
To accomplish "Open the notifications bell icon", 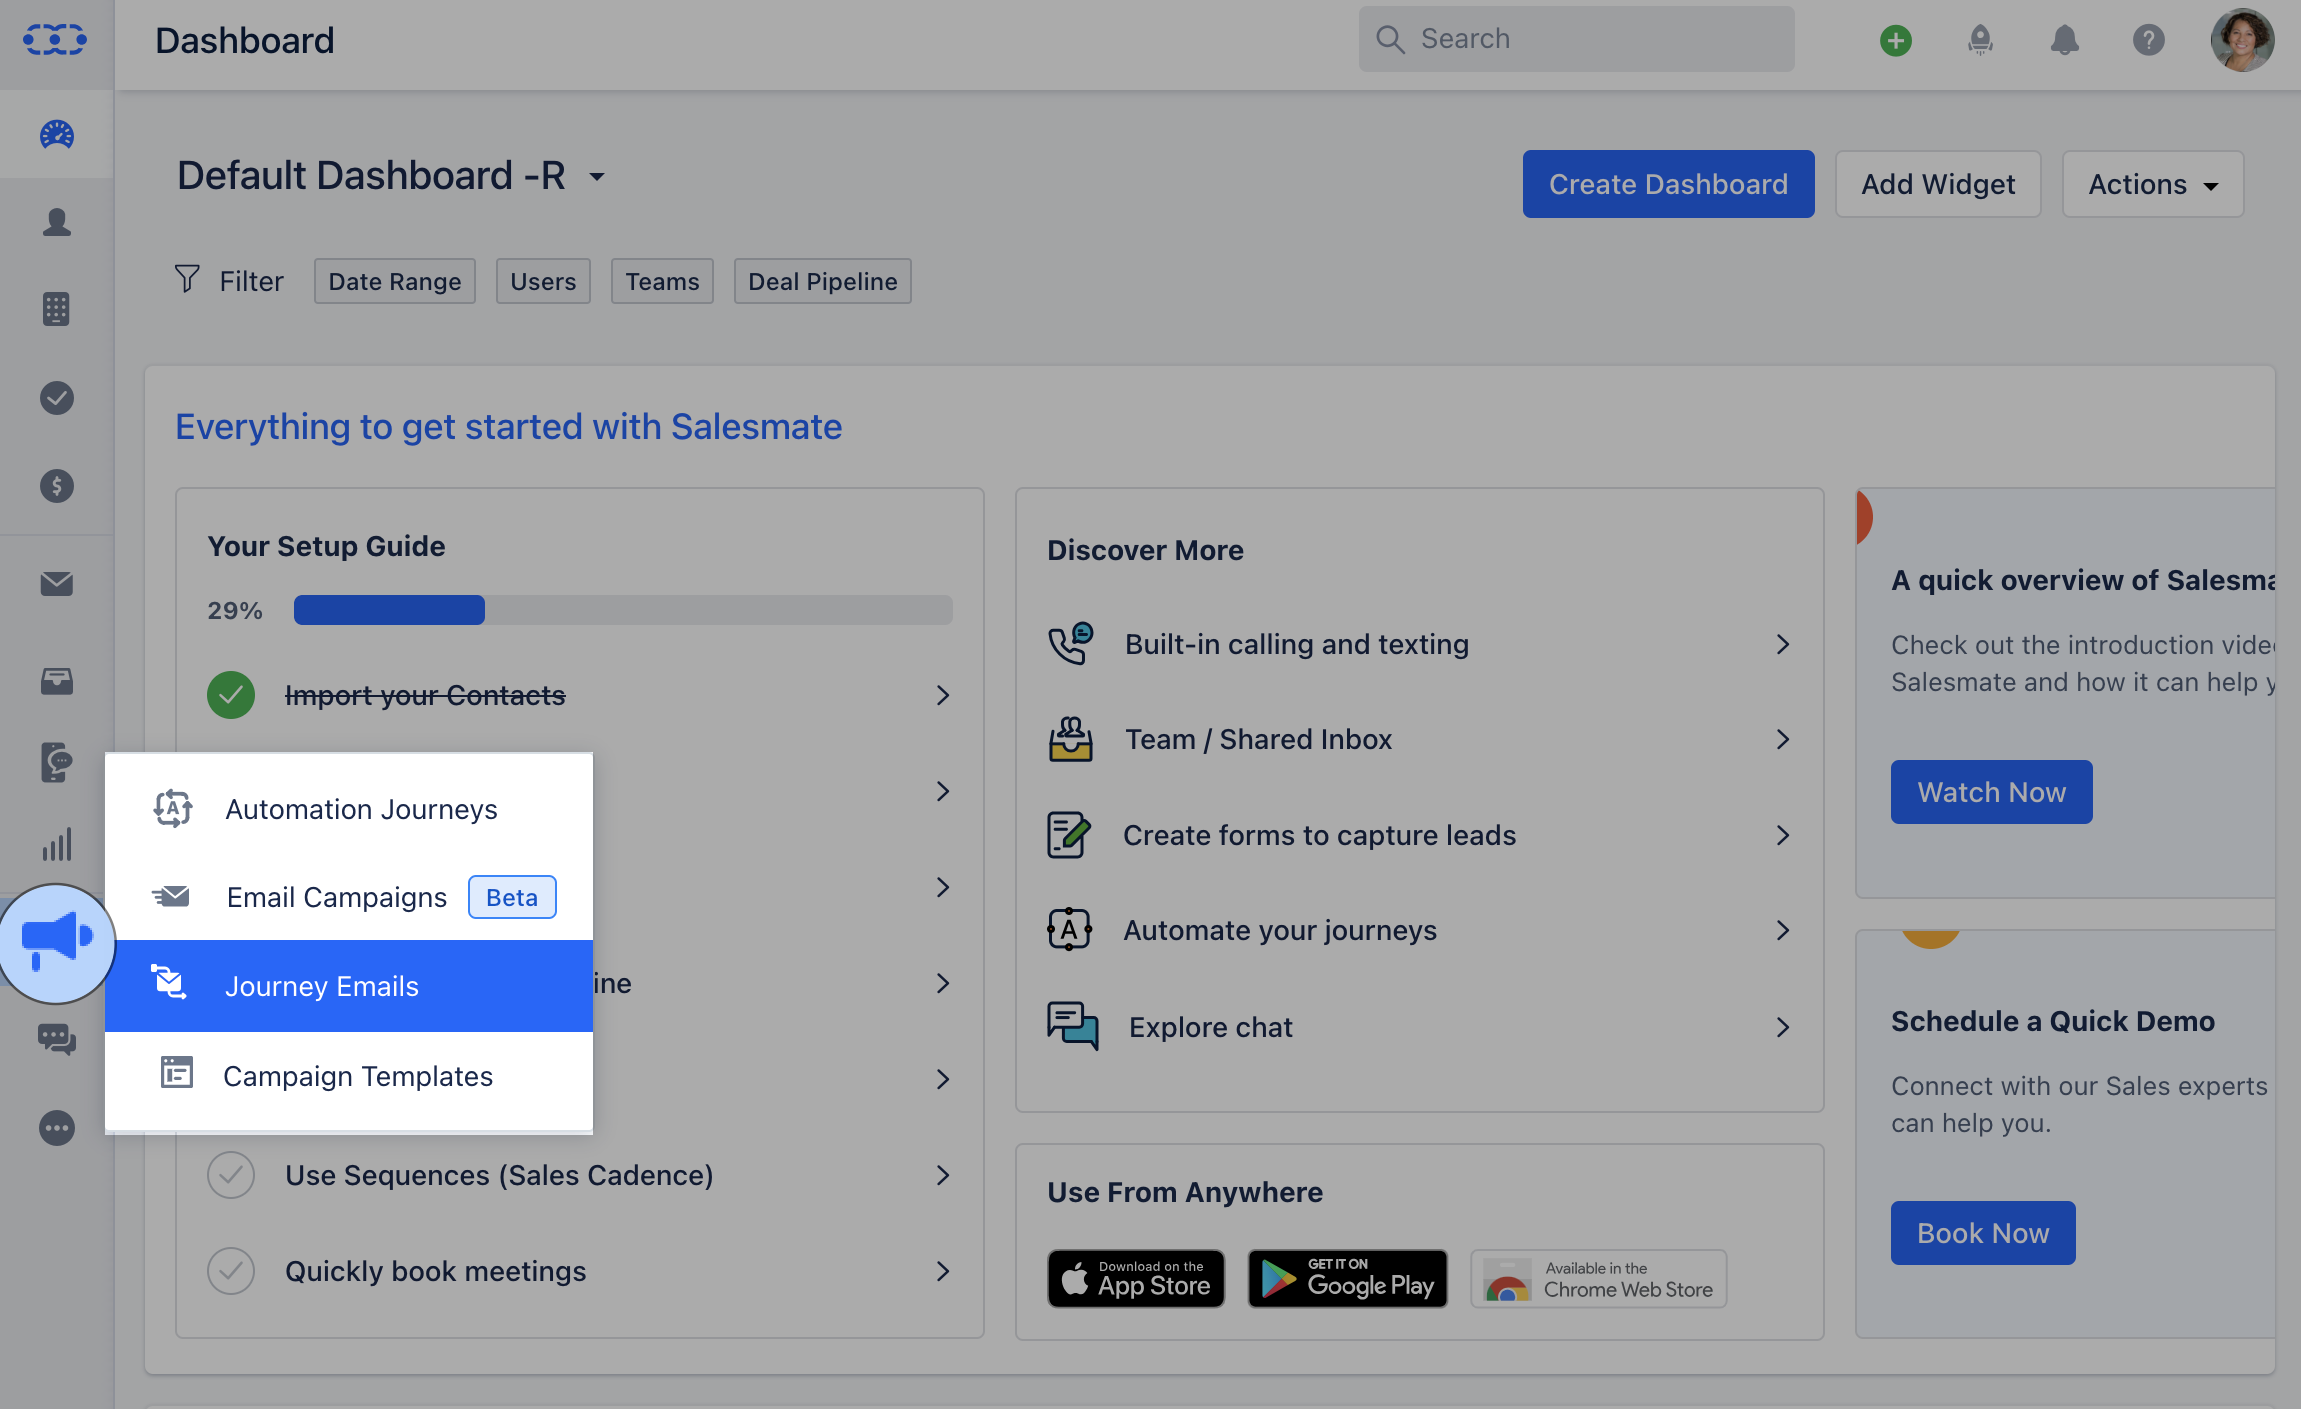I will [2064, 40].
